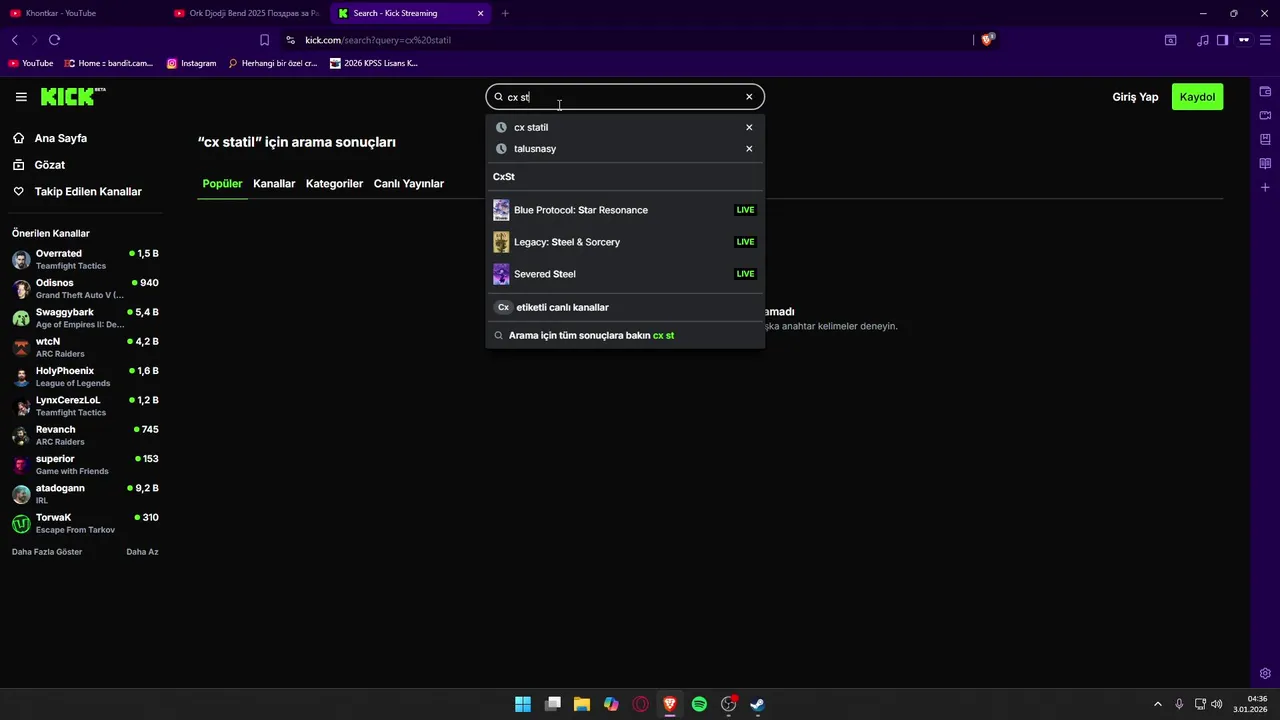Open the sunglasses private mode icon
This screenshot has height=720, width=1280.
click(x=1244, y=40)
